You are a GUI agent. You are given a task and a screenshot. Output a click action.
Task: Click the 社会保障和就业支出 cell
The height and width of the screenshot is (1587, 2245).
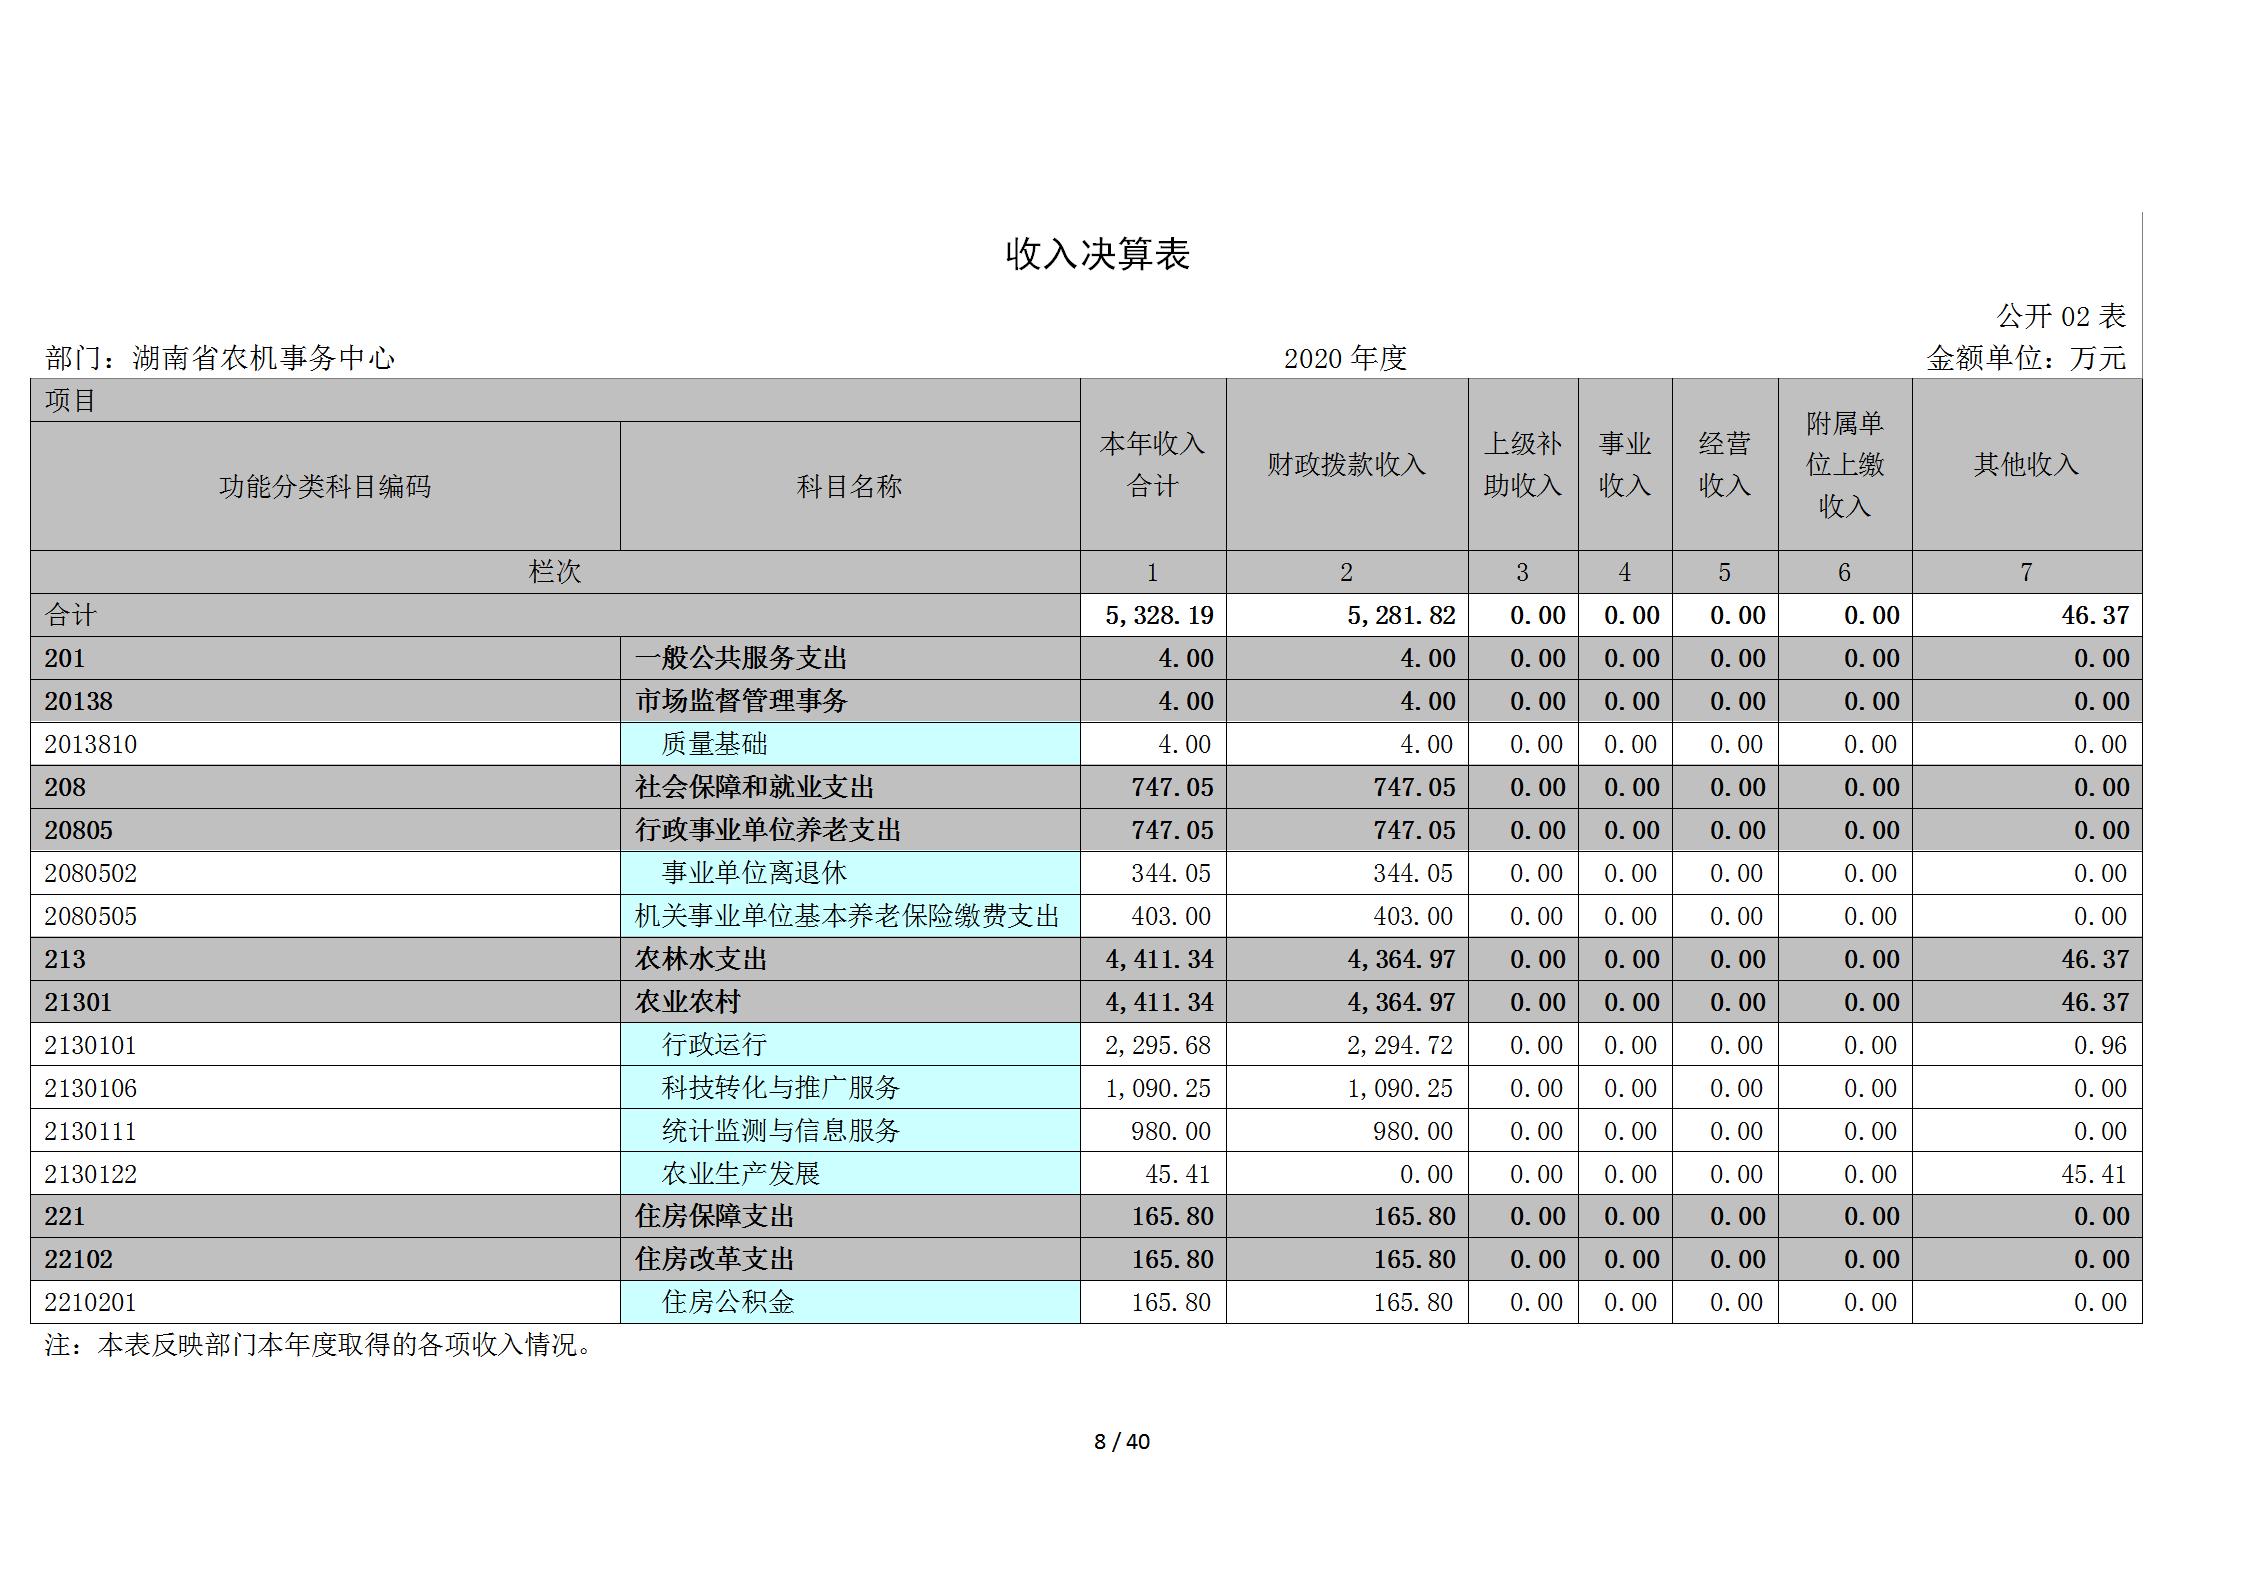[x=850, y=787]
